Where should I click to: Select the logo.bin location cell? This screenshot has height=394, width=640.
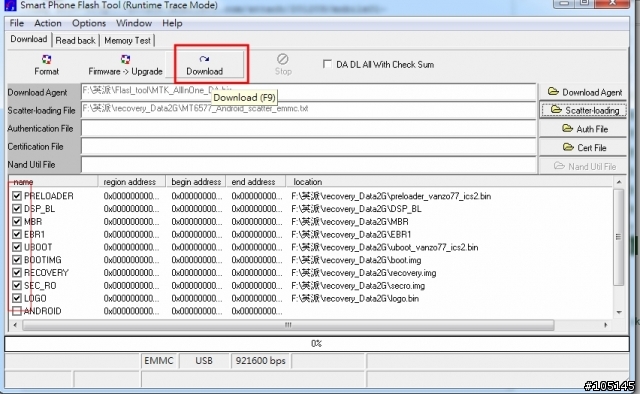click(355, 298)
